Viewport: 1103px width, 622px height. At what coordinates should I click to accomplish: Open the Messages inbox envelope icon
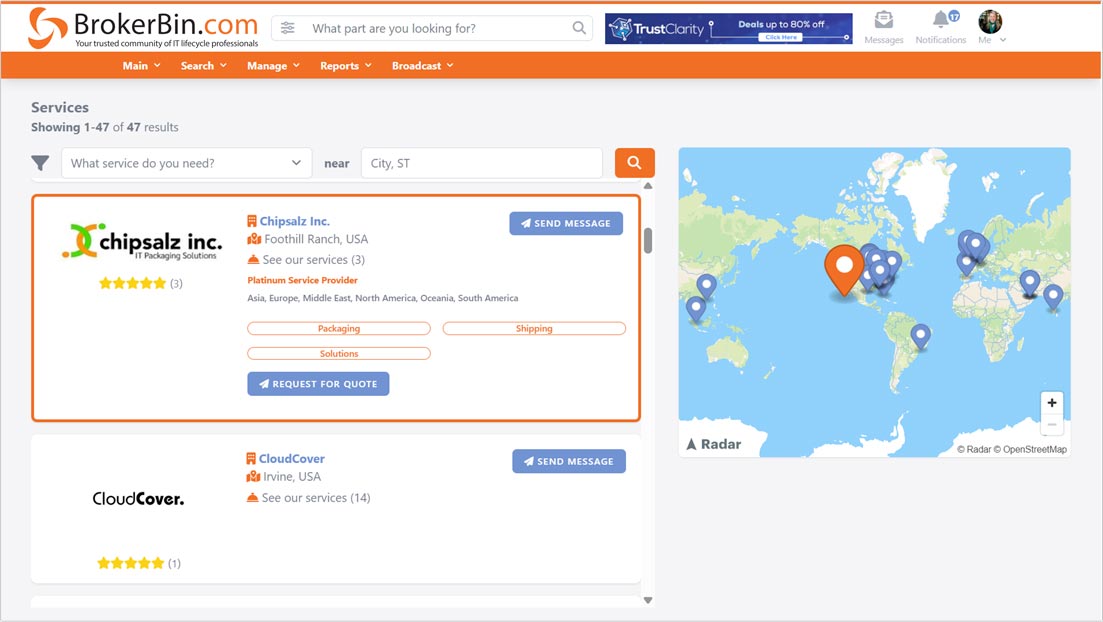tap(884, 20)
